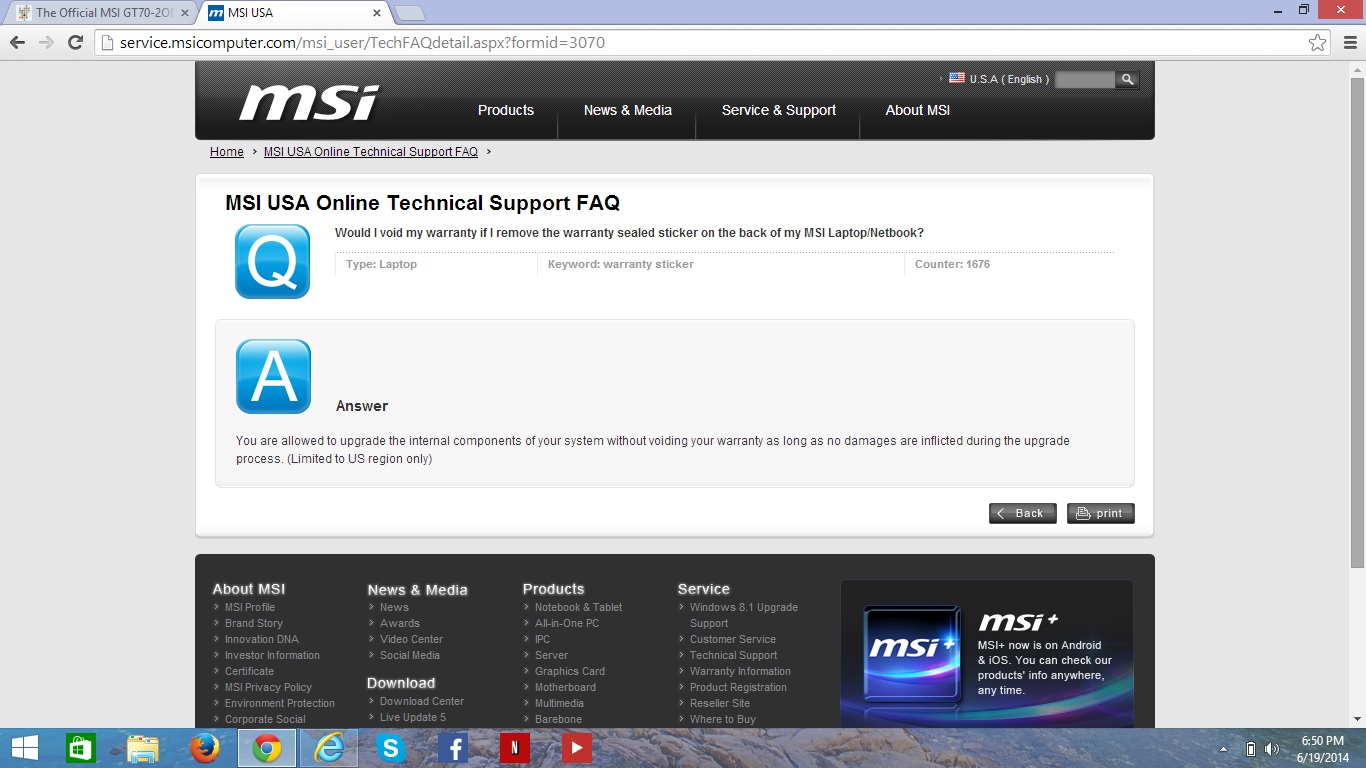Open the Products menu
Image resolution: width=1366 pixels, height=768 pixels.
tap(506, 110)
